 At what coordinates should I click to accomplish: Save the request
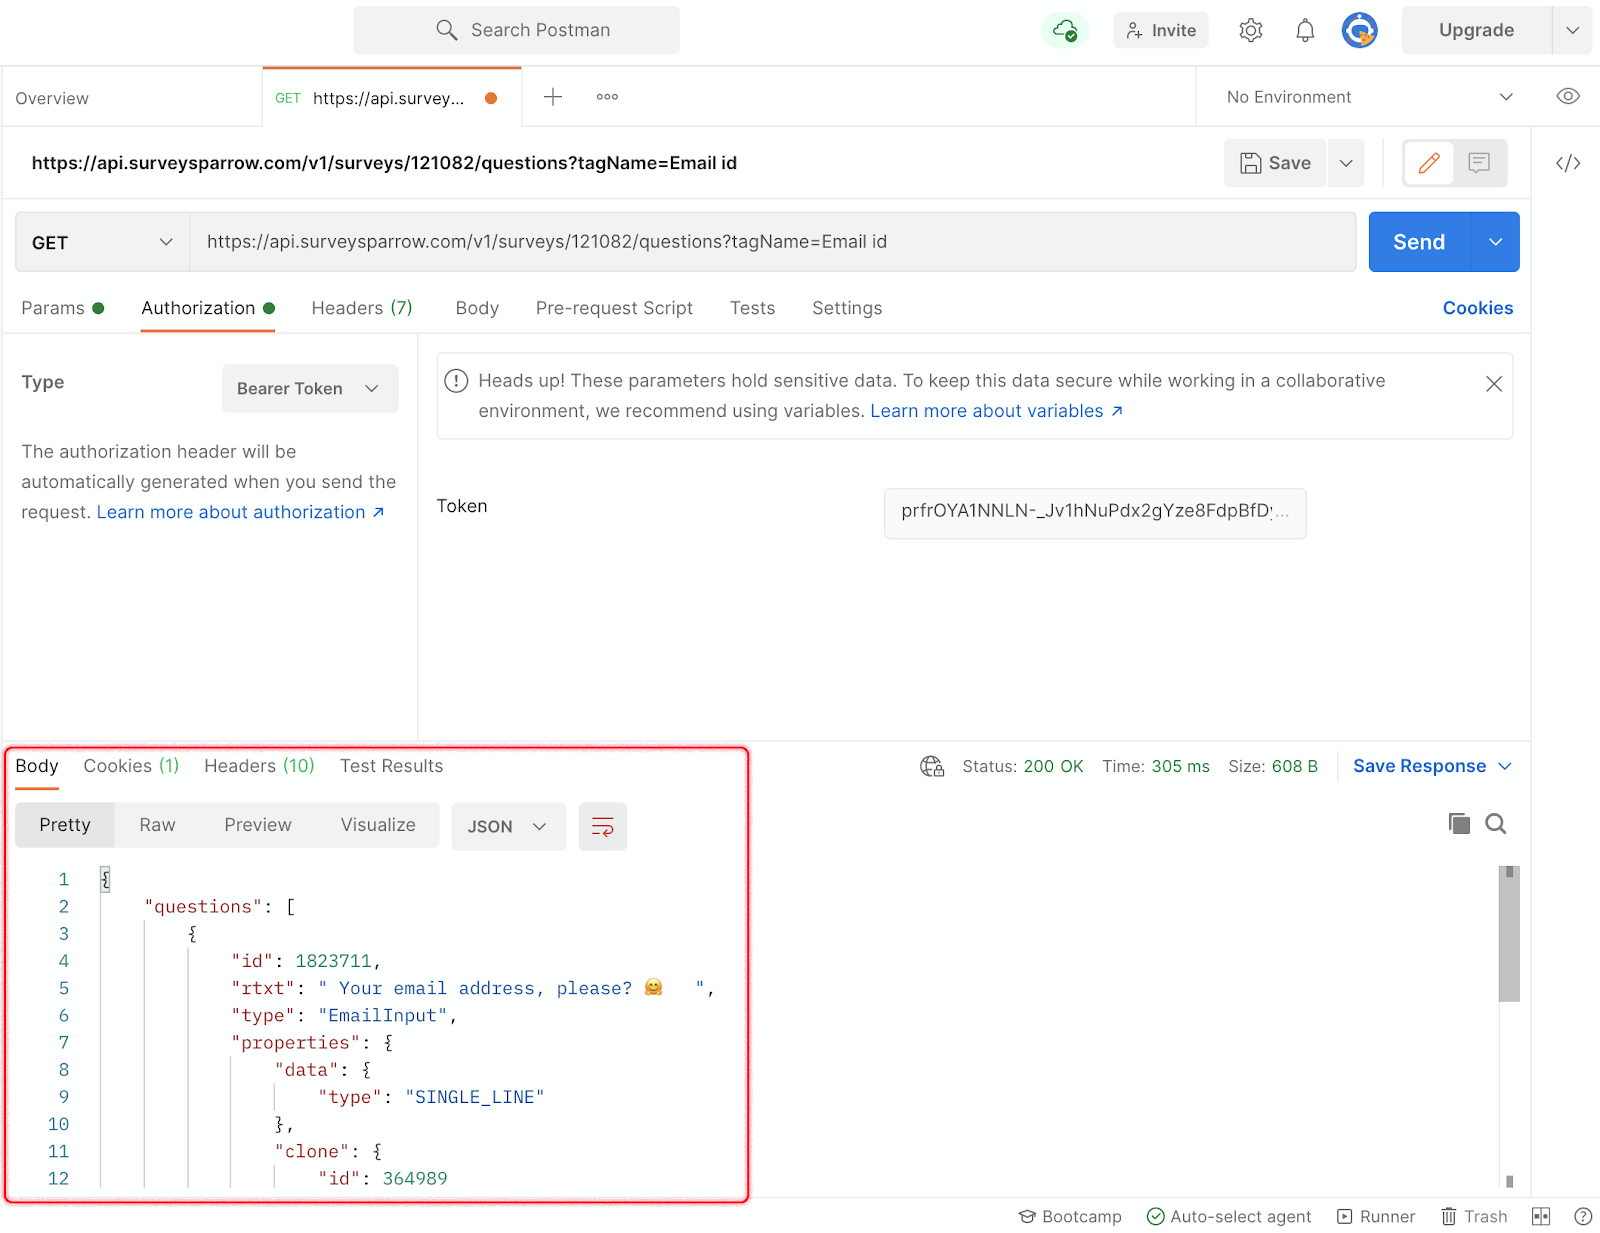pyautogui.click(x=1275, y=163)
